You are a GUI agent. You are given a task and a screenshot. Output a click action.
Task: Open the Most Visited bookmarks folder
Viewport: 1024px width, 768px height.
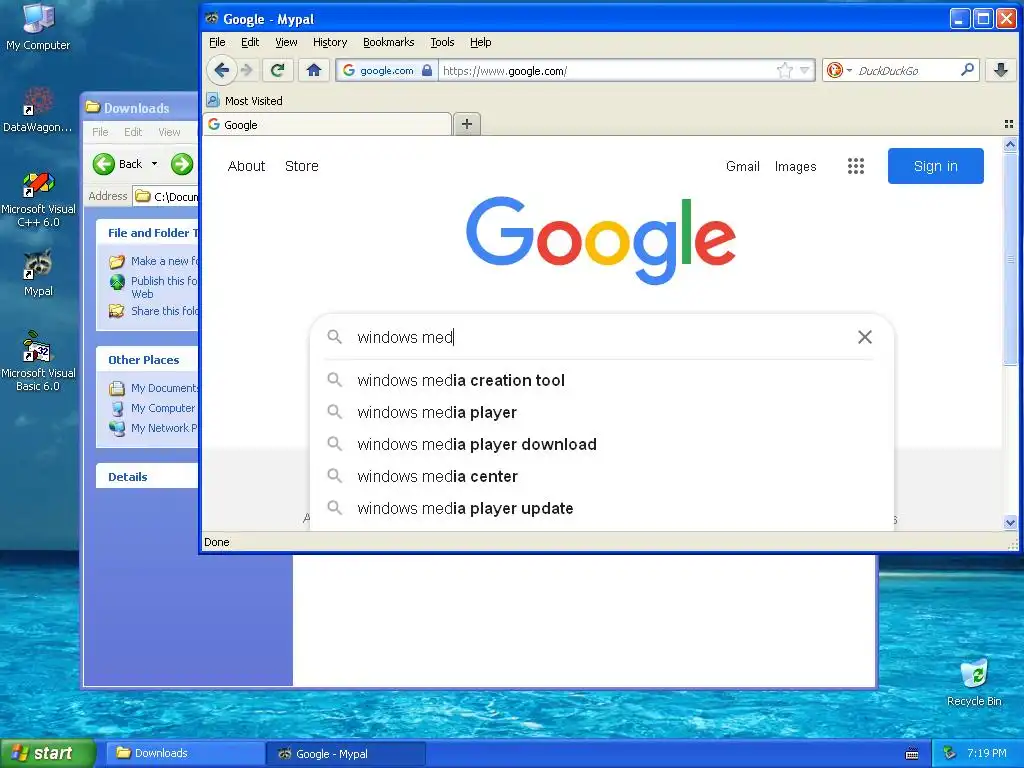pos(245,101)
